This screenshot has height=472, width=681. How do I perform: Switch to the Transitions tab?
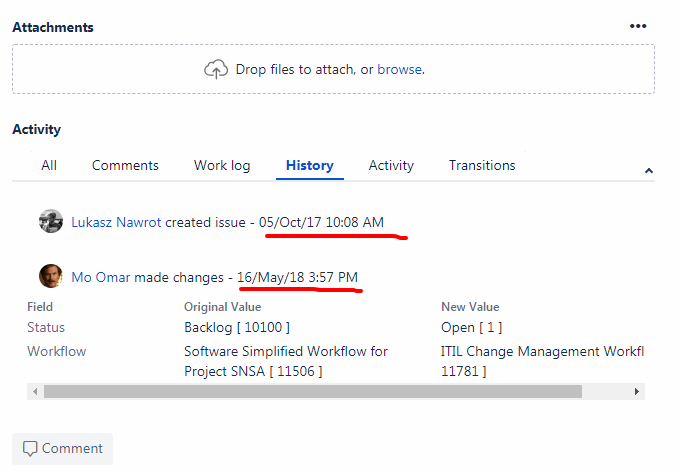click(482, 165)
